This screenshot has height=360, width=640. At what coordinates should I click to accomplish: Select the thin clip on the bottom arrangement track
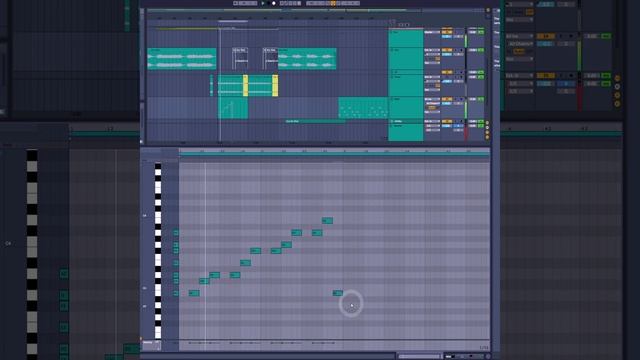(315, 121)
